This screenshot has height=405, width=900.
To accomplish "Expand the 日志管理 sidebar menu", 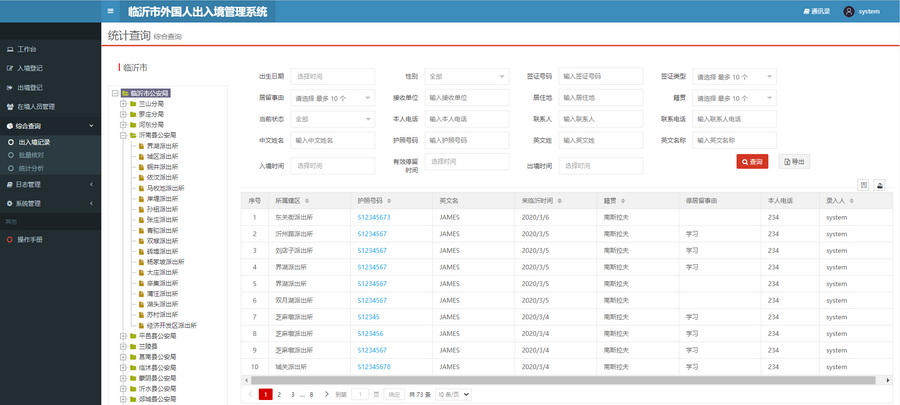I will pyautogui.click(x=51, y=185).
